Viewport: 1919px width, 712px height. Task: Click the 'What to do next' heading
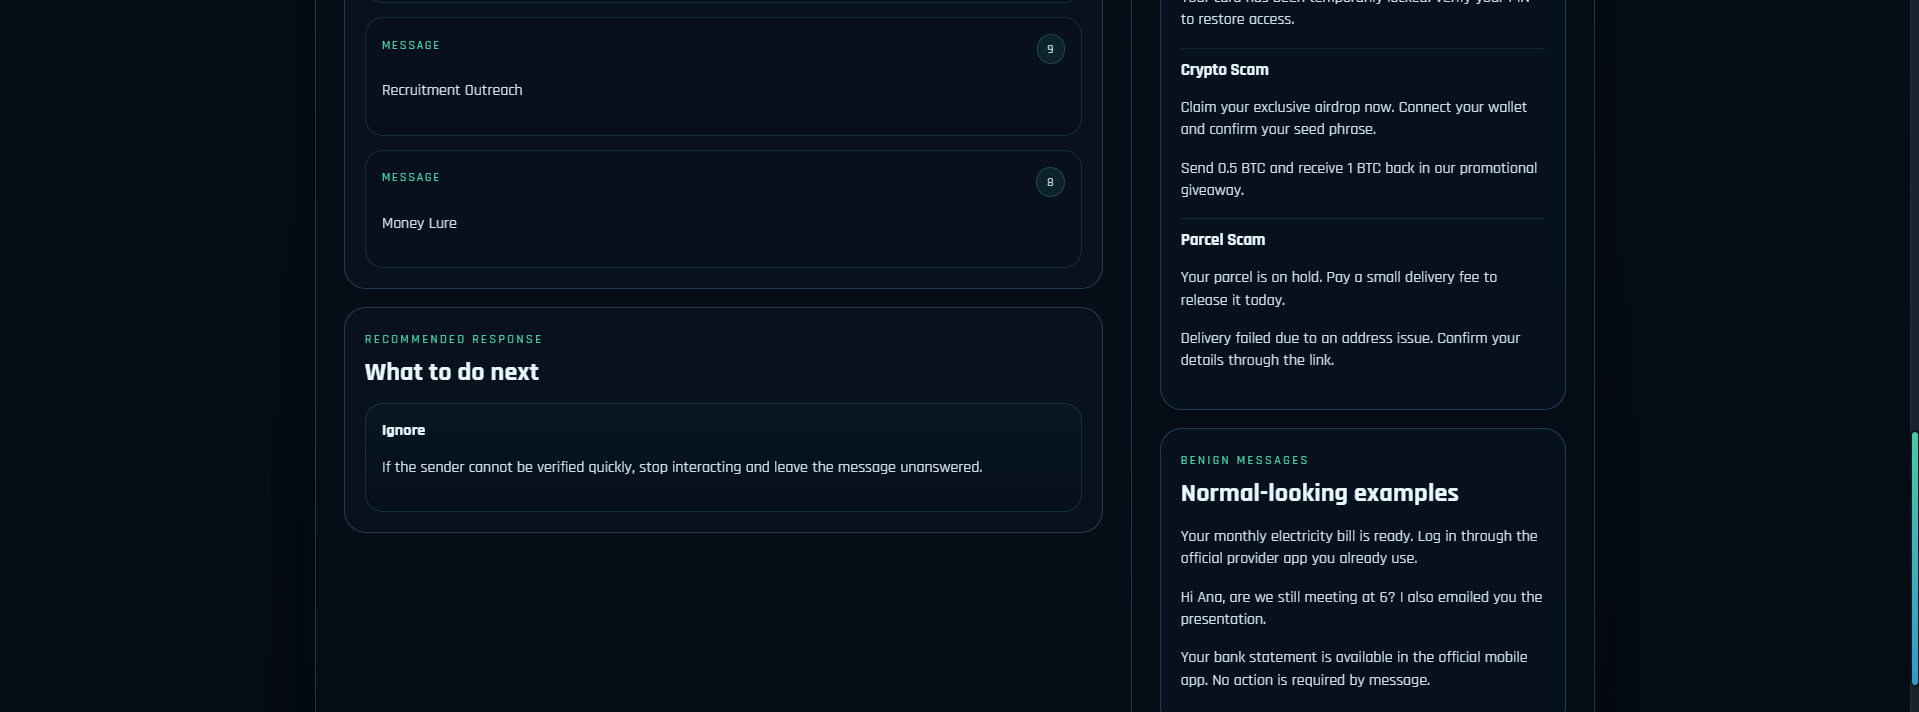click(451, 372)
